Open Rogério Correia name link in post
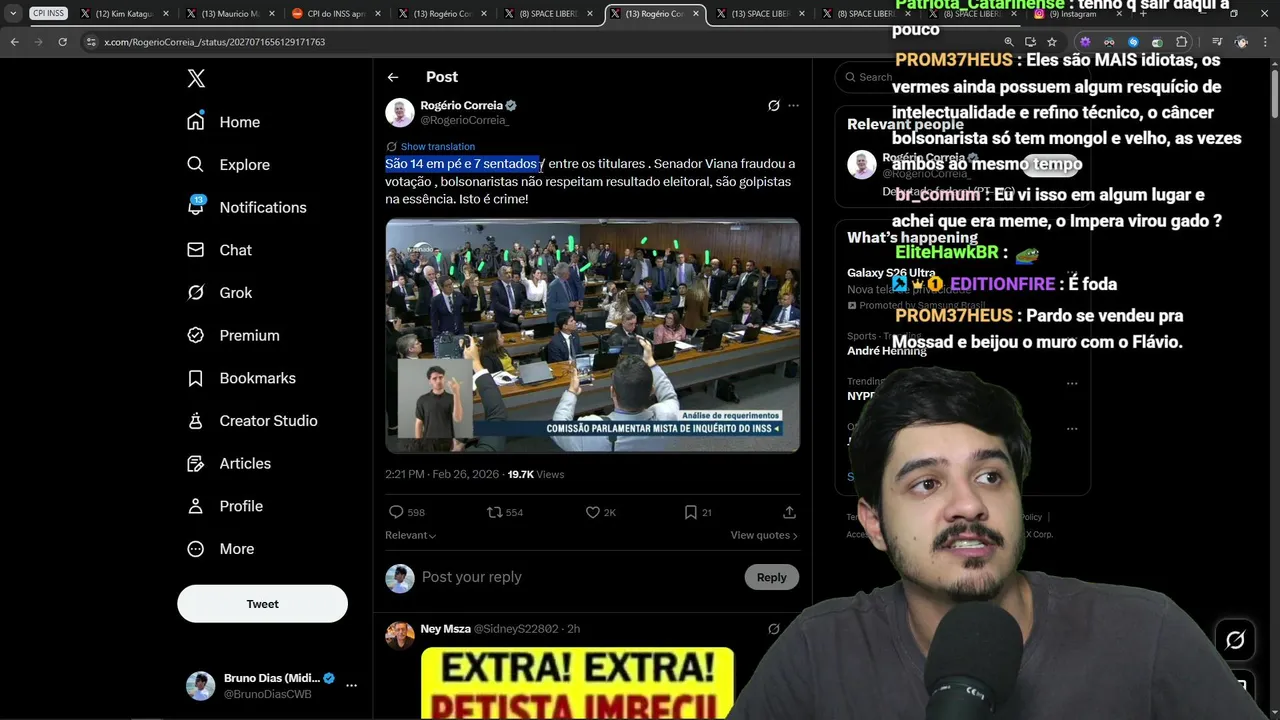The width and height of the screenshot is (1280, 720). (x=461, y=105)
